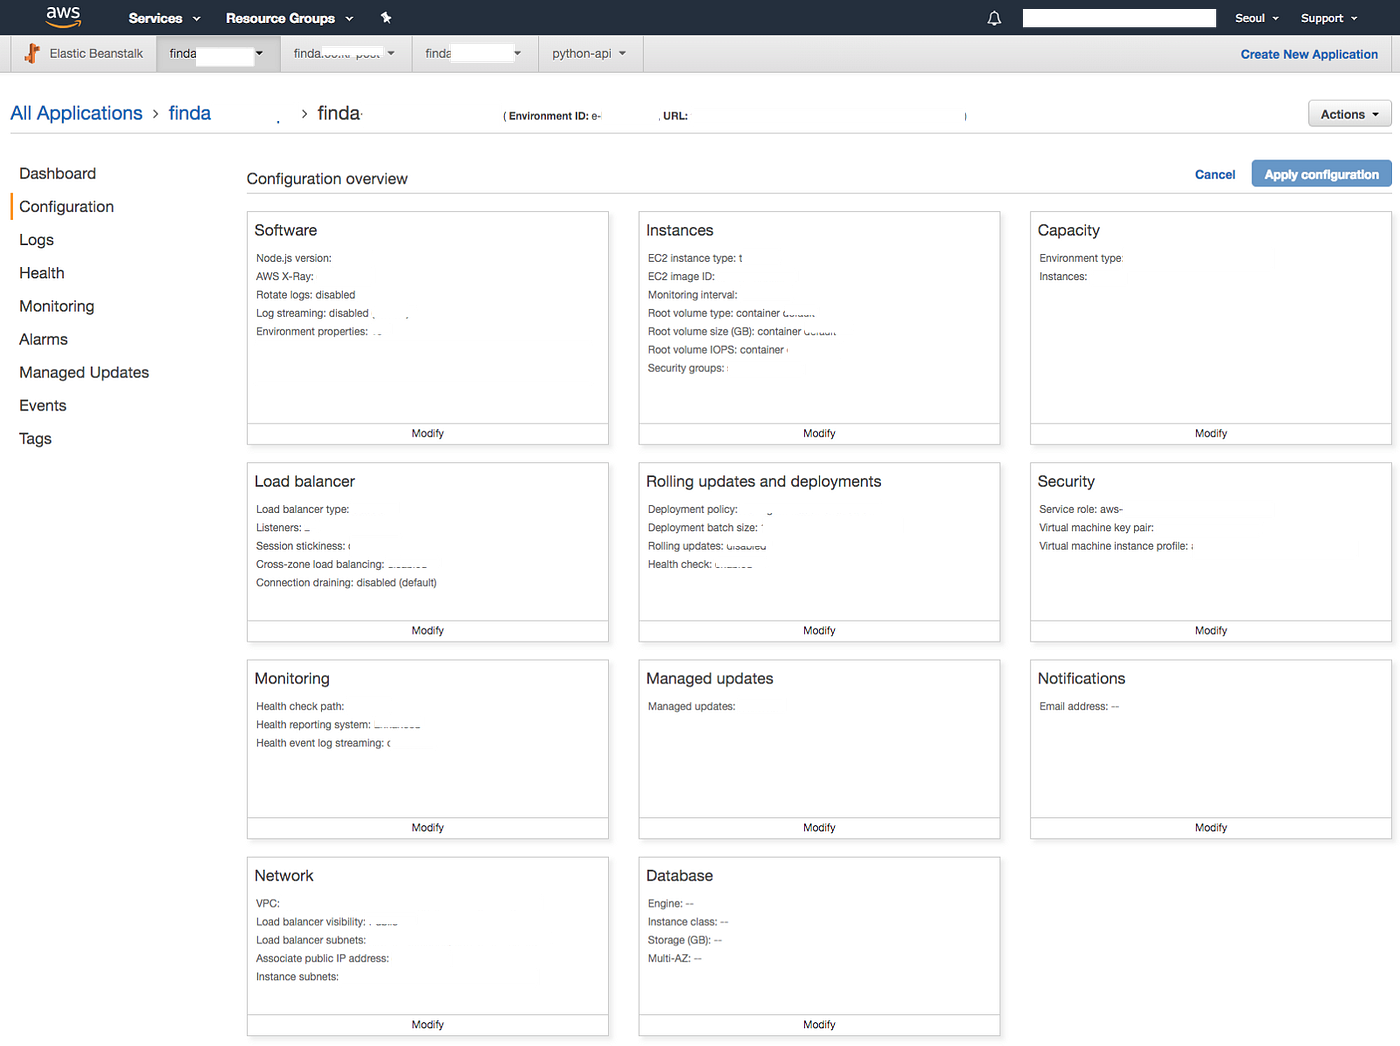This screenshot has height=1046, width=1400.
Task: Click 'Environment ID' label text
Action: point(548,116)
